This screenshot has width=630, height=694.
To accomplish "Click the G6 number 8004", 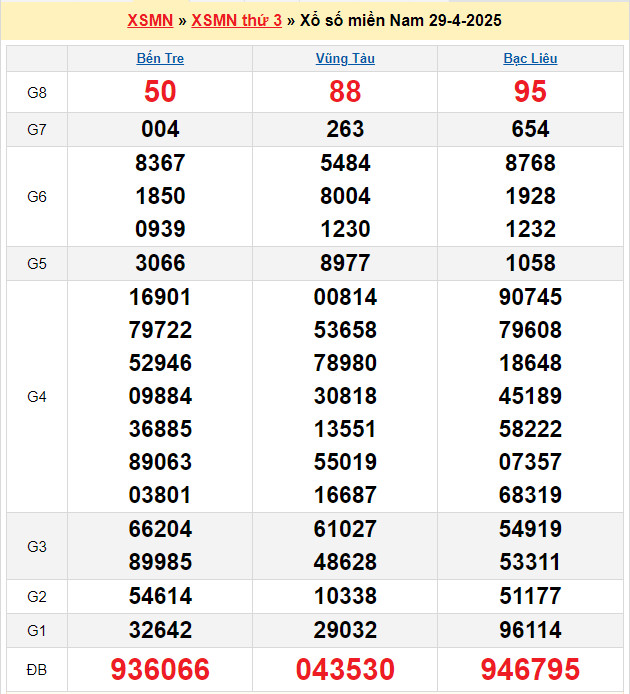I will click(345, 196).
